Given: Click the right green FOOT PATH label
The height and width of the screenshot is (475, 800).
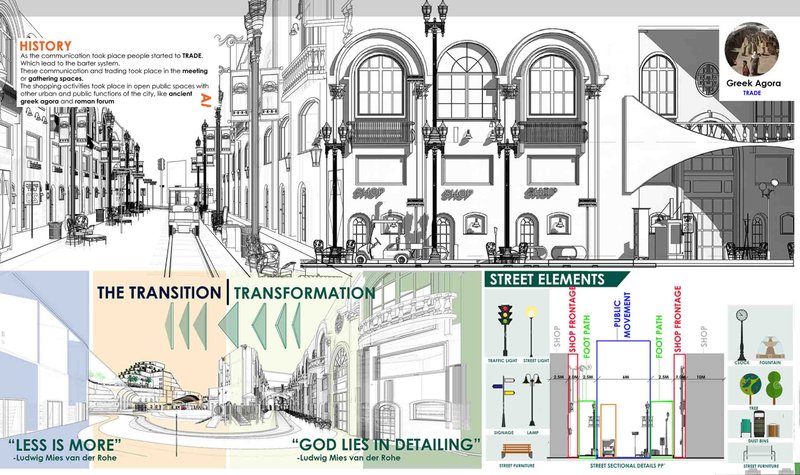Looking at the screenshot, I should pos(659,336).
